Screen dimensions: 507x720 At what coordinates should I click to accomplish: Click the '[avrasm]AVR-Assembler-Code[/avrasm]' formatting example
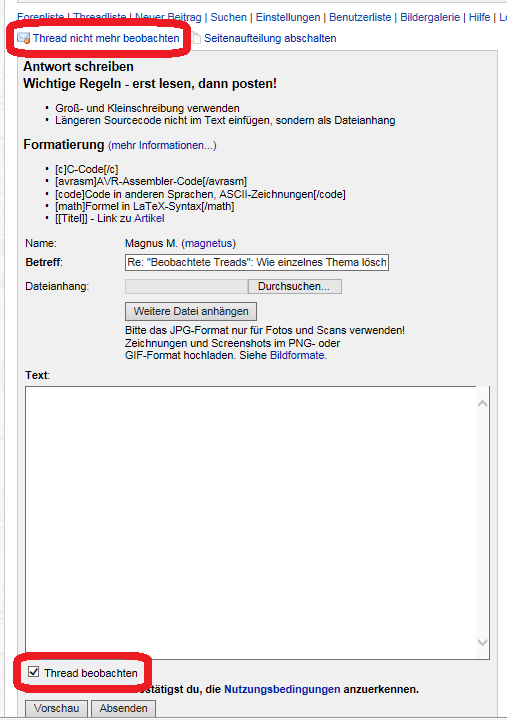click(x=151, y=181)
